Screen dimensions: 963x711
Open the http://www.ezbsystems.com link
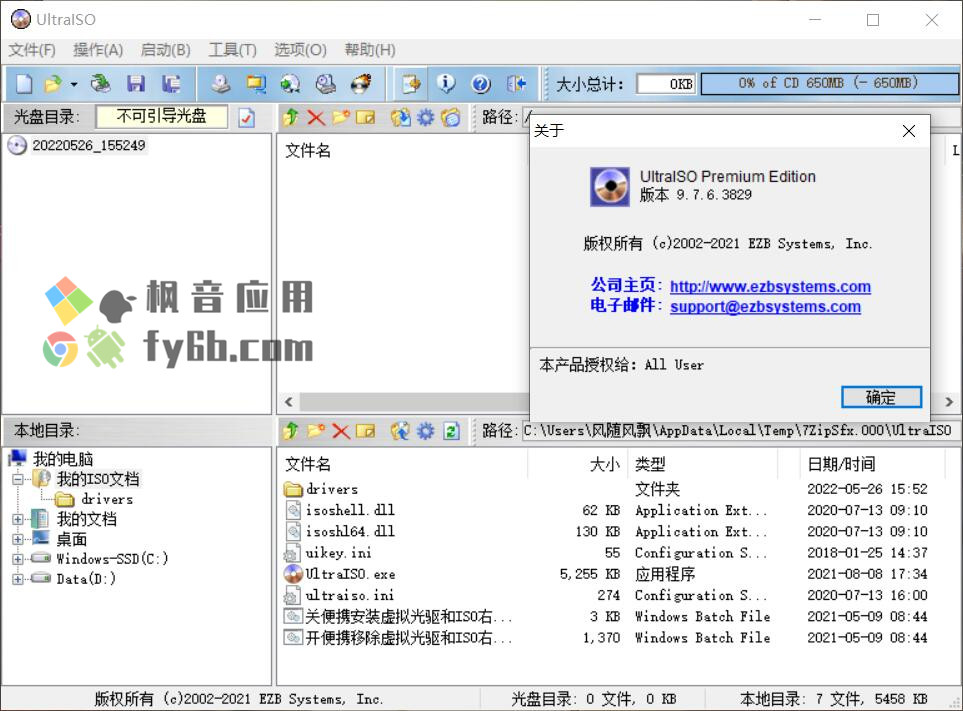pyautogui.click(x=770, y=287)
